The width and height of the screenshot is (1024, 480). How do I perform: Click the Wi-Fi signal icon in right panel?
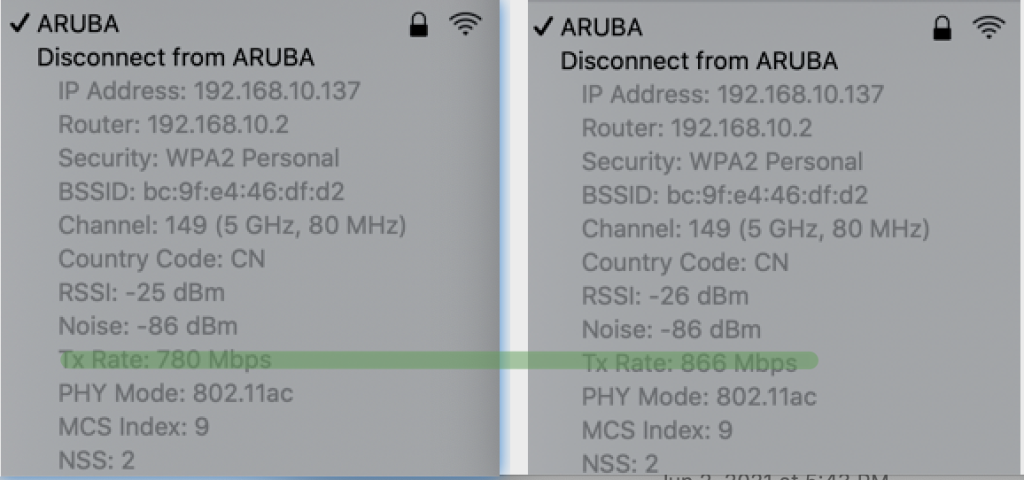point(989,27)
